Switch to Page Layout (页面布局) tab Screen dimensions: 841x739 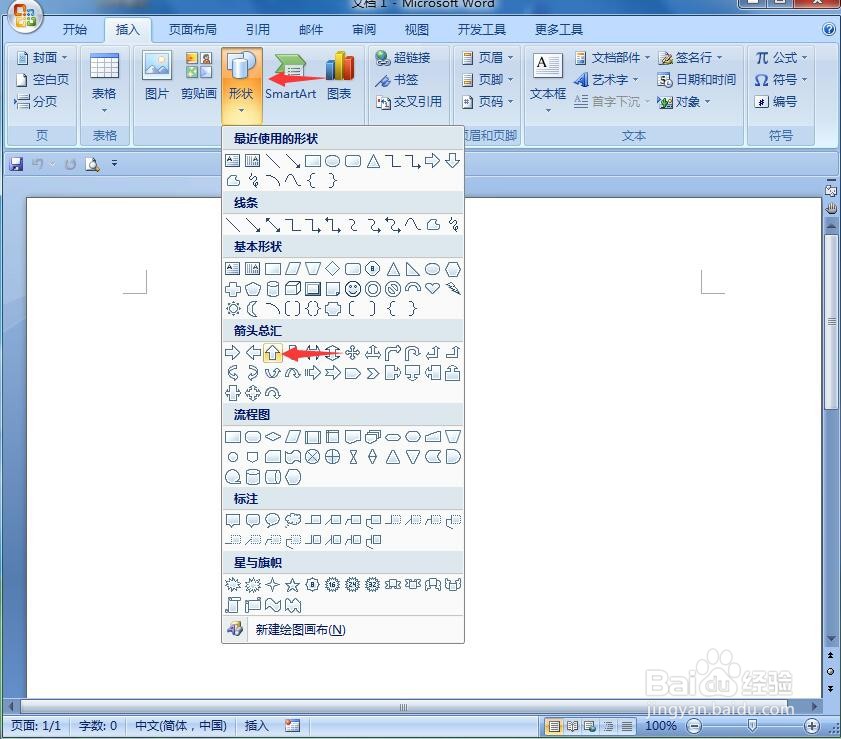click(193, 29)
